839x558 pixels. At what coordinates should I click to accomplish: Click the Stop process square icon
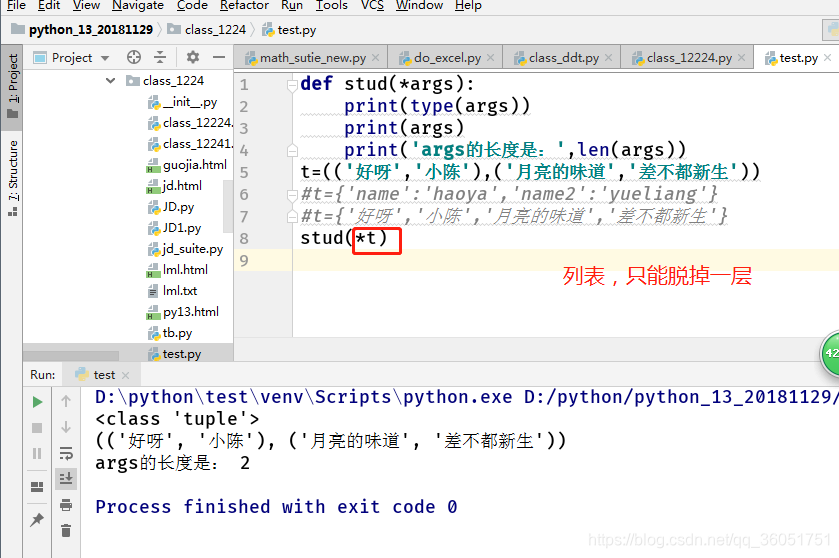coord(37,428)
